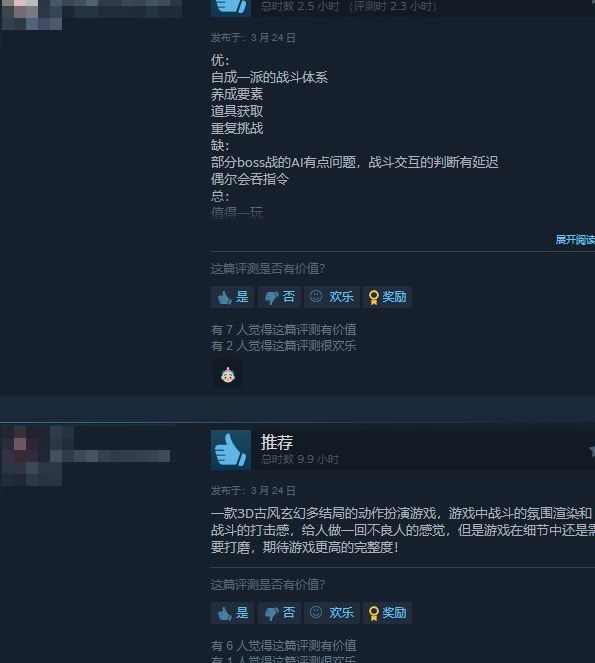Open second reviewer's blurred avatar profile

pos(32,456)
